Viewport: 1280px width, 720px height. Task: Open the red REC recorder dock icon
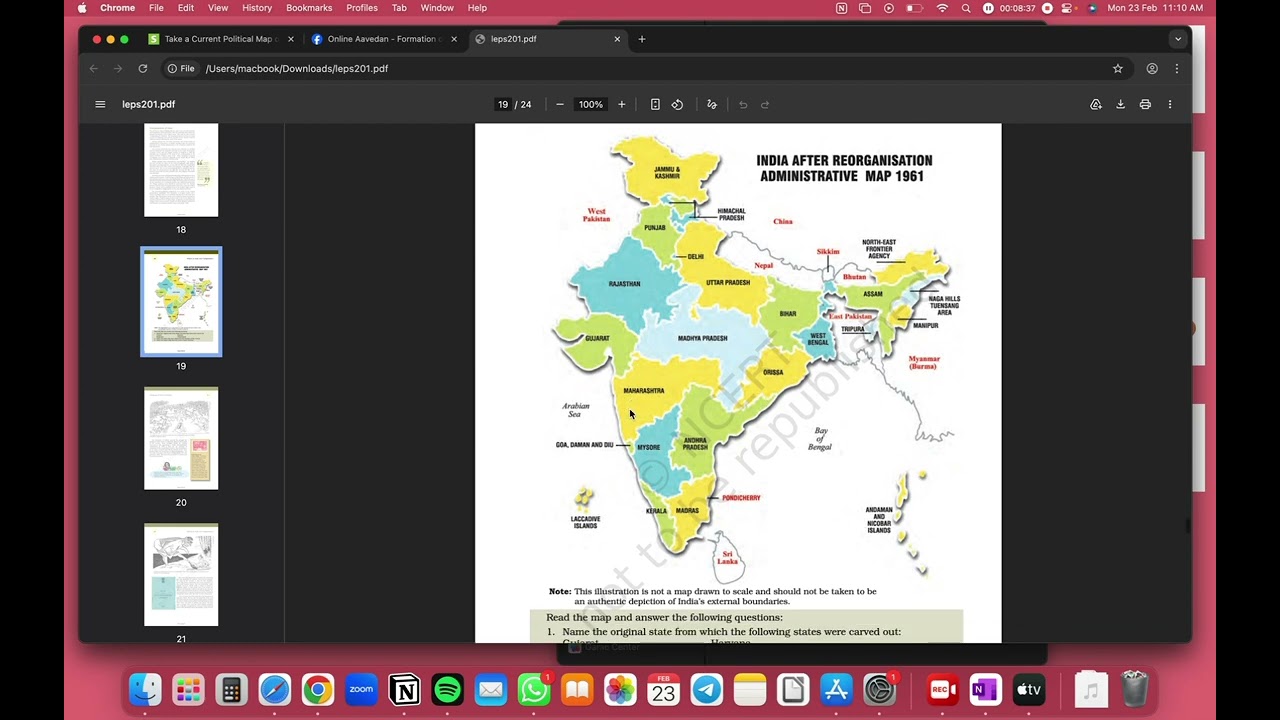click(942, 690)
